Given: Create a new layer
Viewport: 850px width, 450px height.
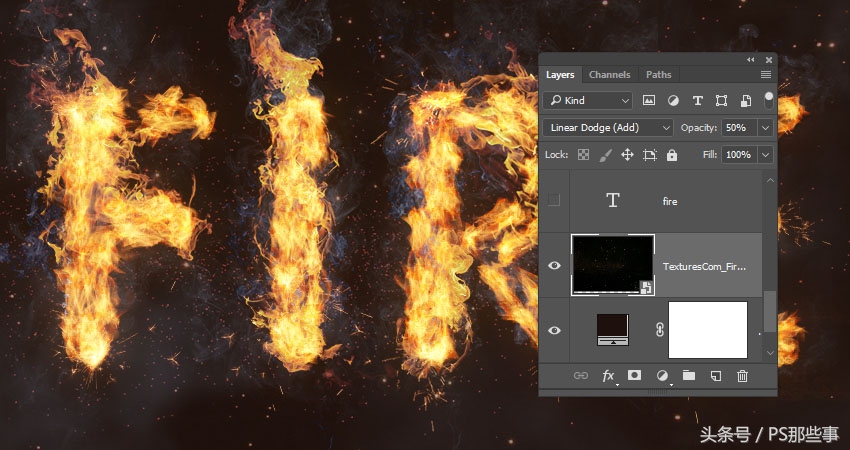Looking at the screenshot, I should click(716, 376).
